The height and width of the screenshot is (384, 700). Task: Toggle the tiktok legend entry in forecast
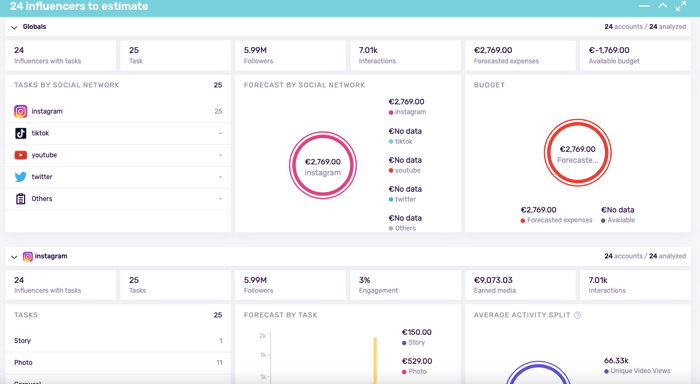[400, 142]
